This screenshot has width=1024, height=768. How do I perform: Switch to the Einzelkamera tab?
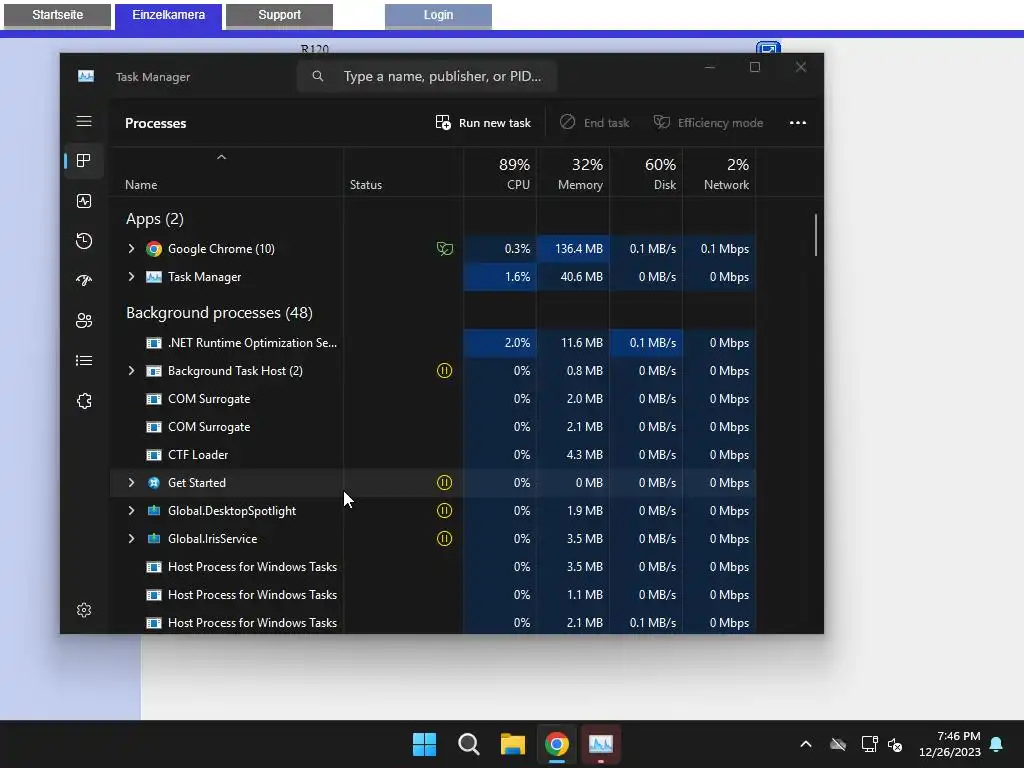coord(168,15)
